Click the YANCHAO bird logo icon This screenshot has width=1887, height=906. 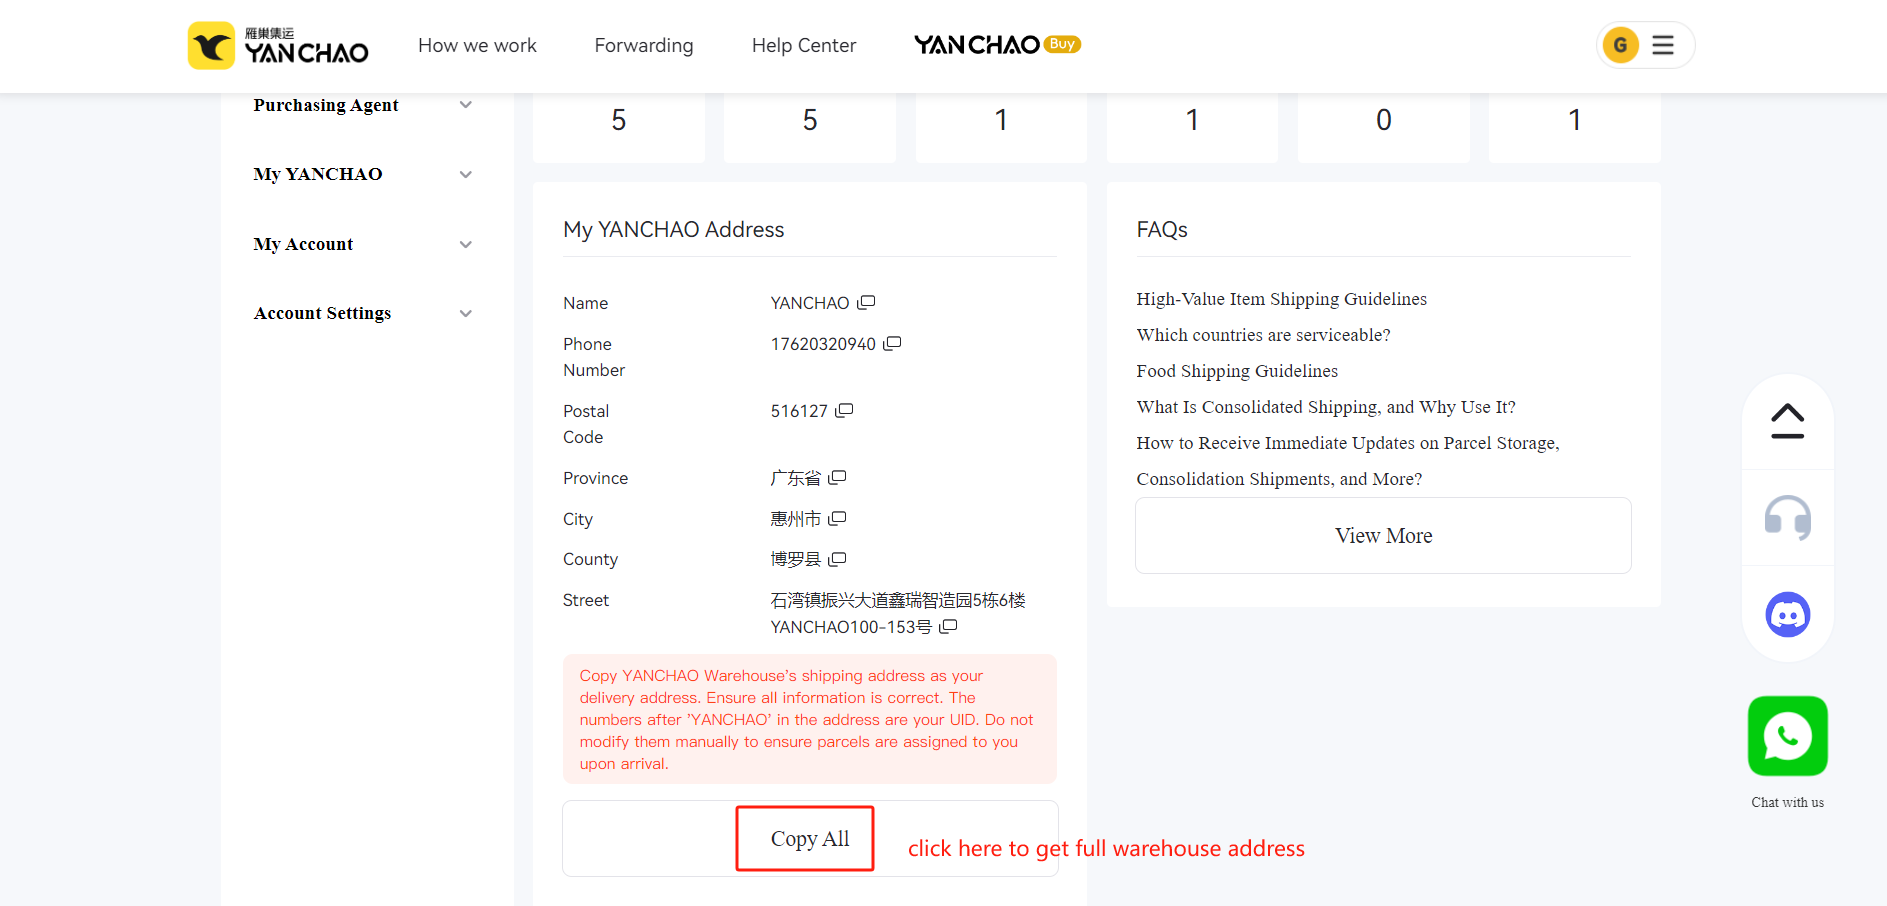pos(211,46)
